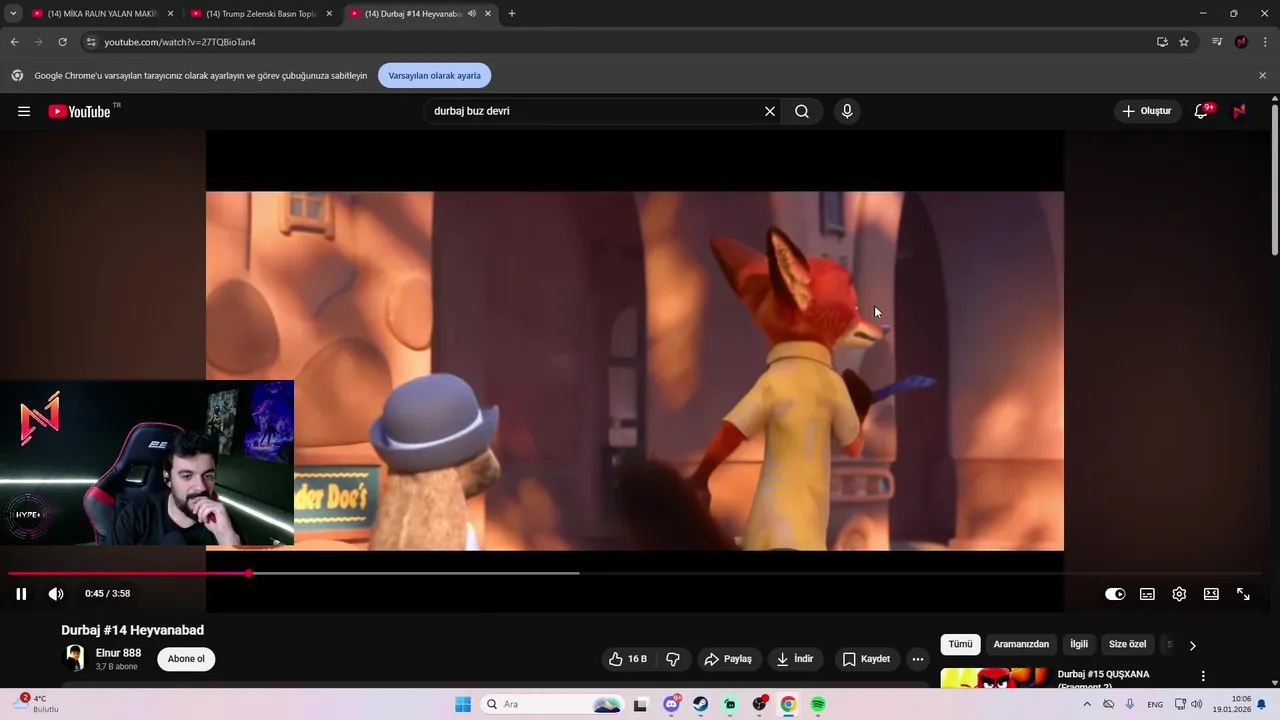The width and height of the screenshot is (1280, 720).
Task: Switch to Trump Zelenski Basın Toplantısı tab
Action: 262,14
